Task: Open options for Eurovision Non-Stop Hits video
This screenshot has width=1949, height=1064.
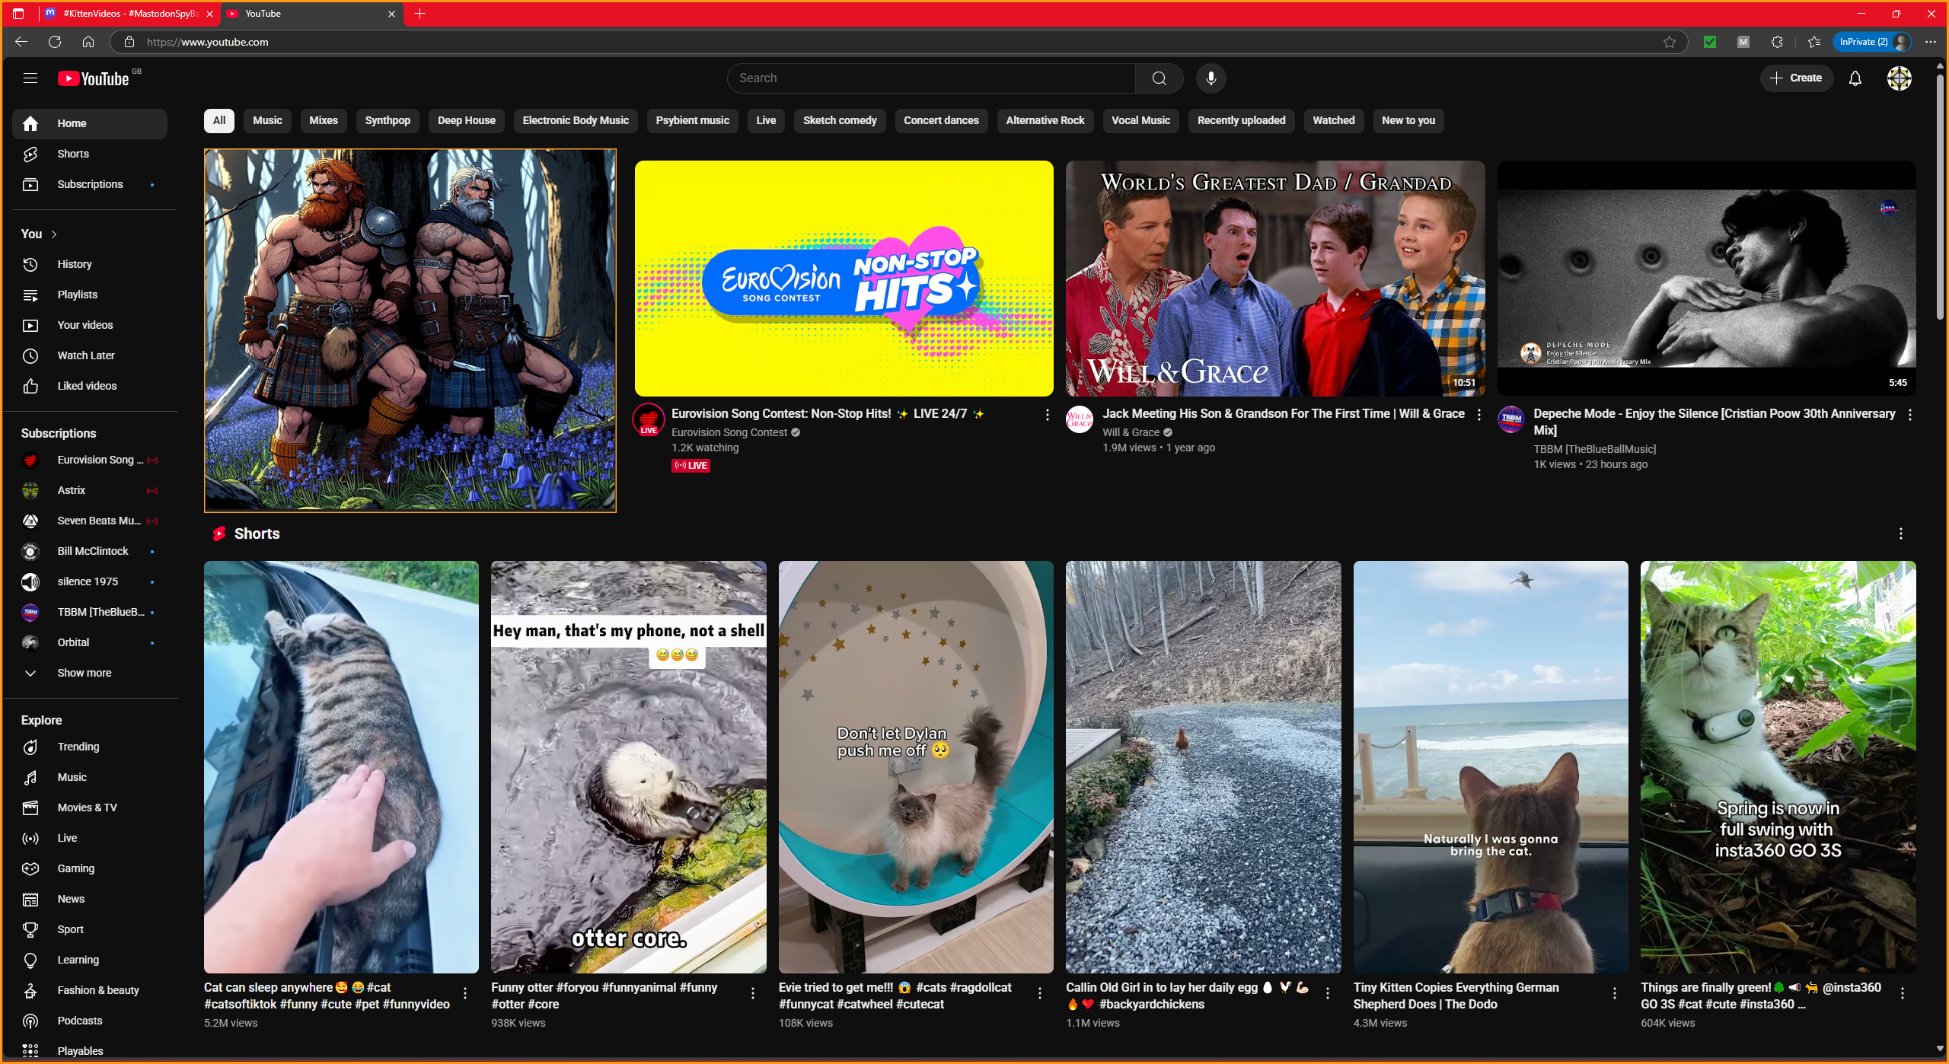Action: (x=1047, y=415)
